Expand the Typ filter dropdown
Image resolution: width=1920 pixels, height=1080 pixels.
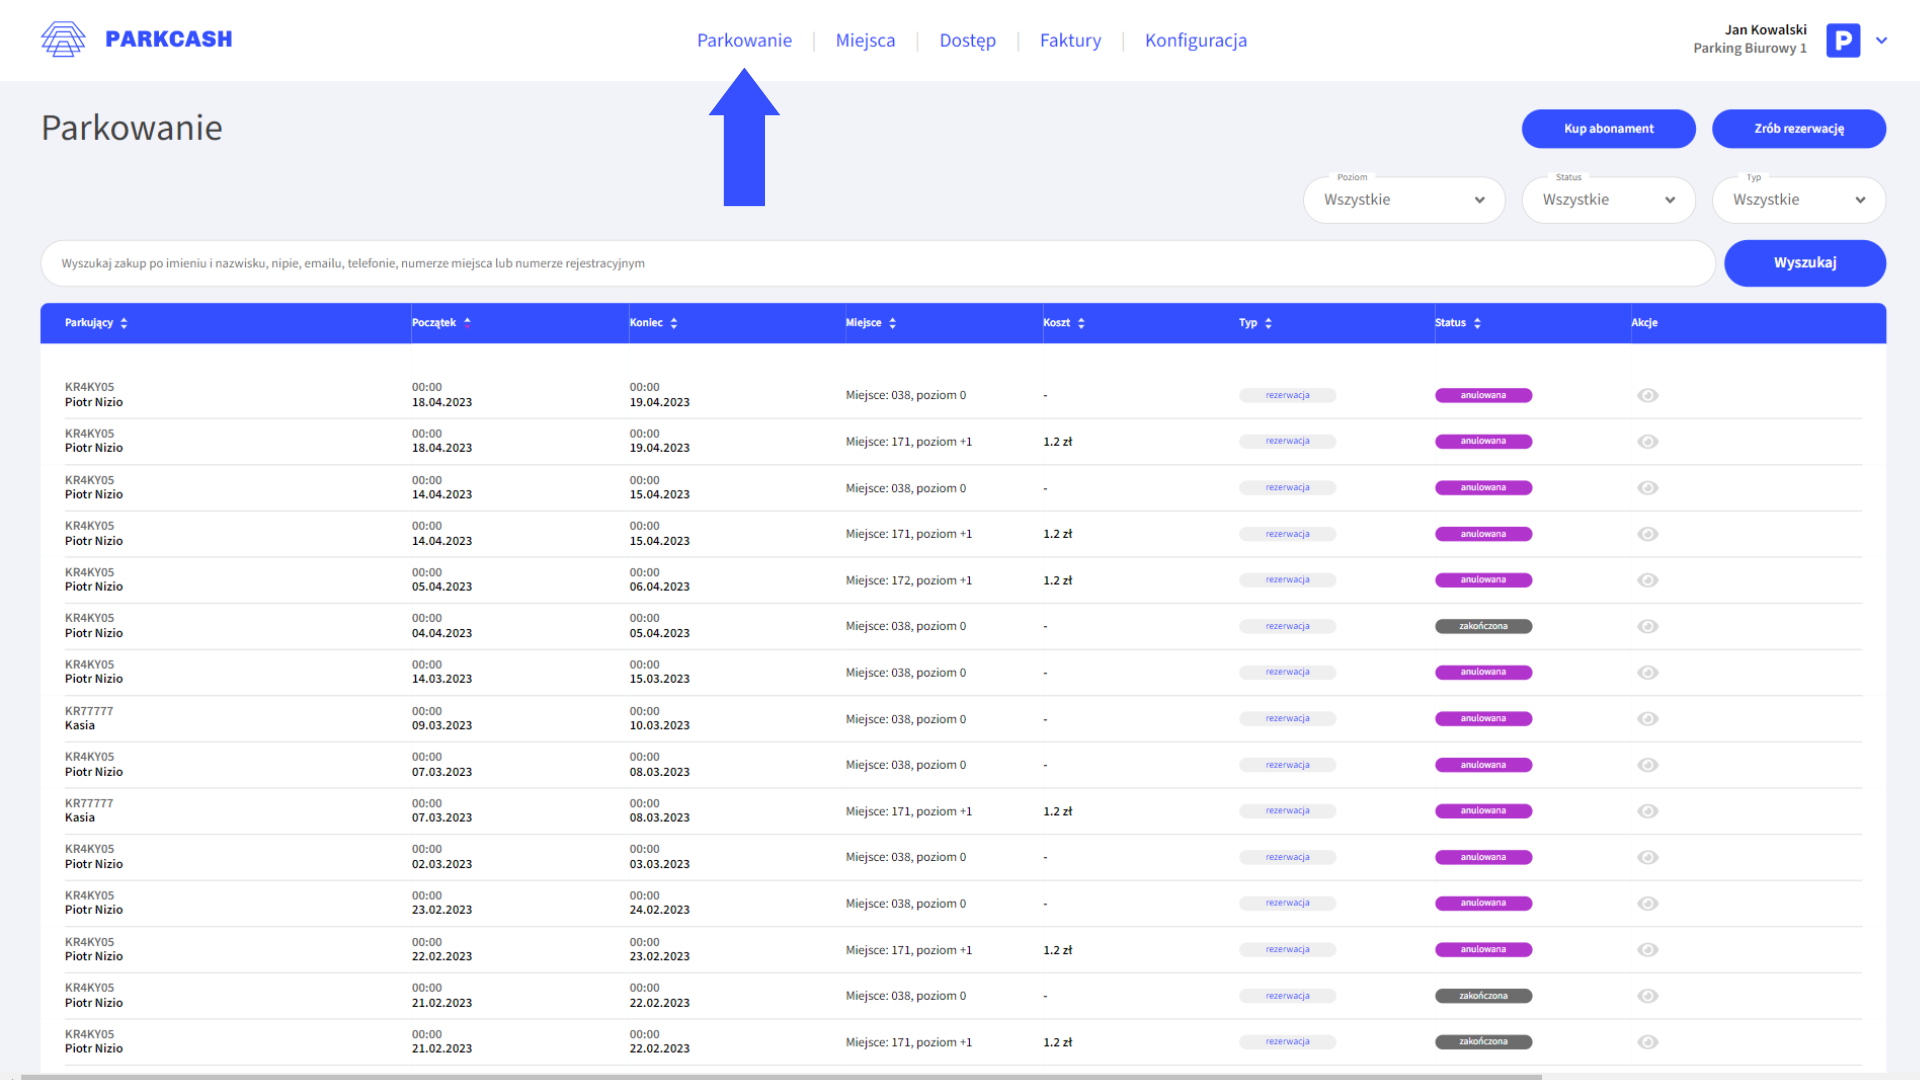(x=1798, y=200)
